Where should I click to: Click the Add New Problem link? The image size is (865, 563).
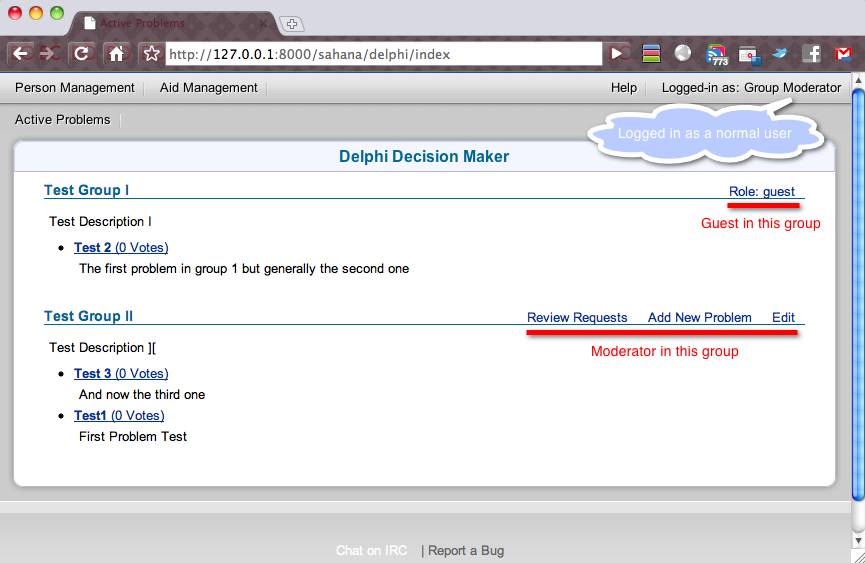pos(700,318)
